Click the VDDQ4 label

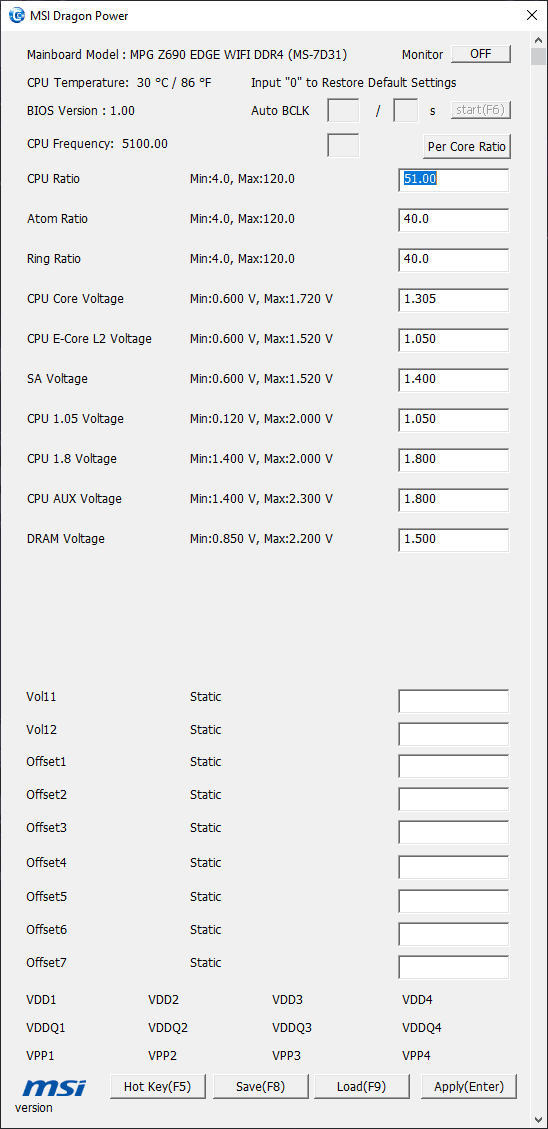click(421, 1027)
